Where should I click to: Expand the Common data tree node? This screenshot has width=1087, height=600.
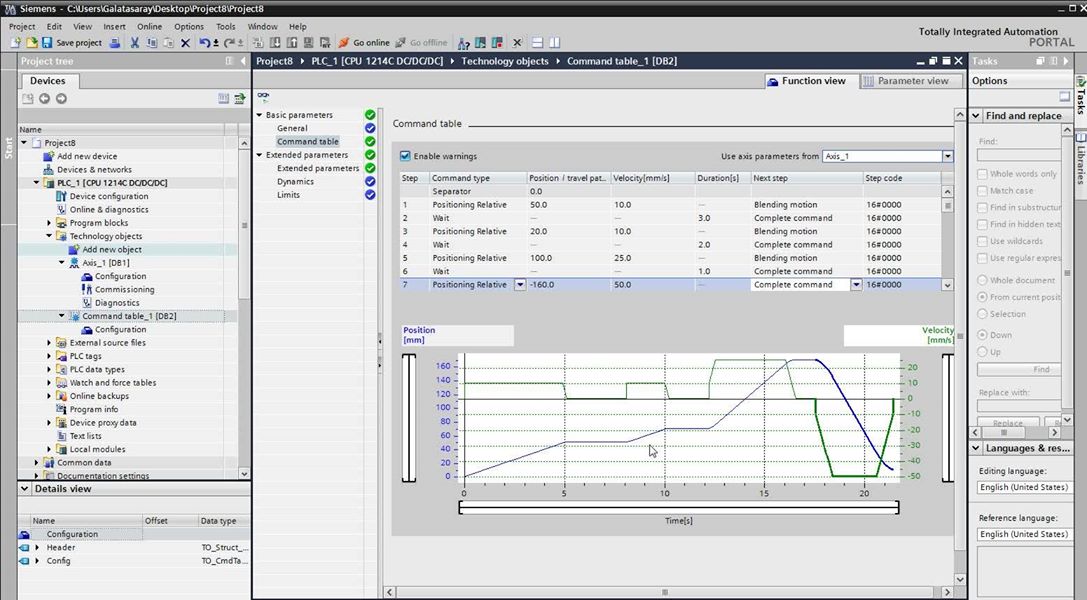click(37, 463)
